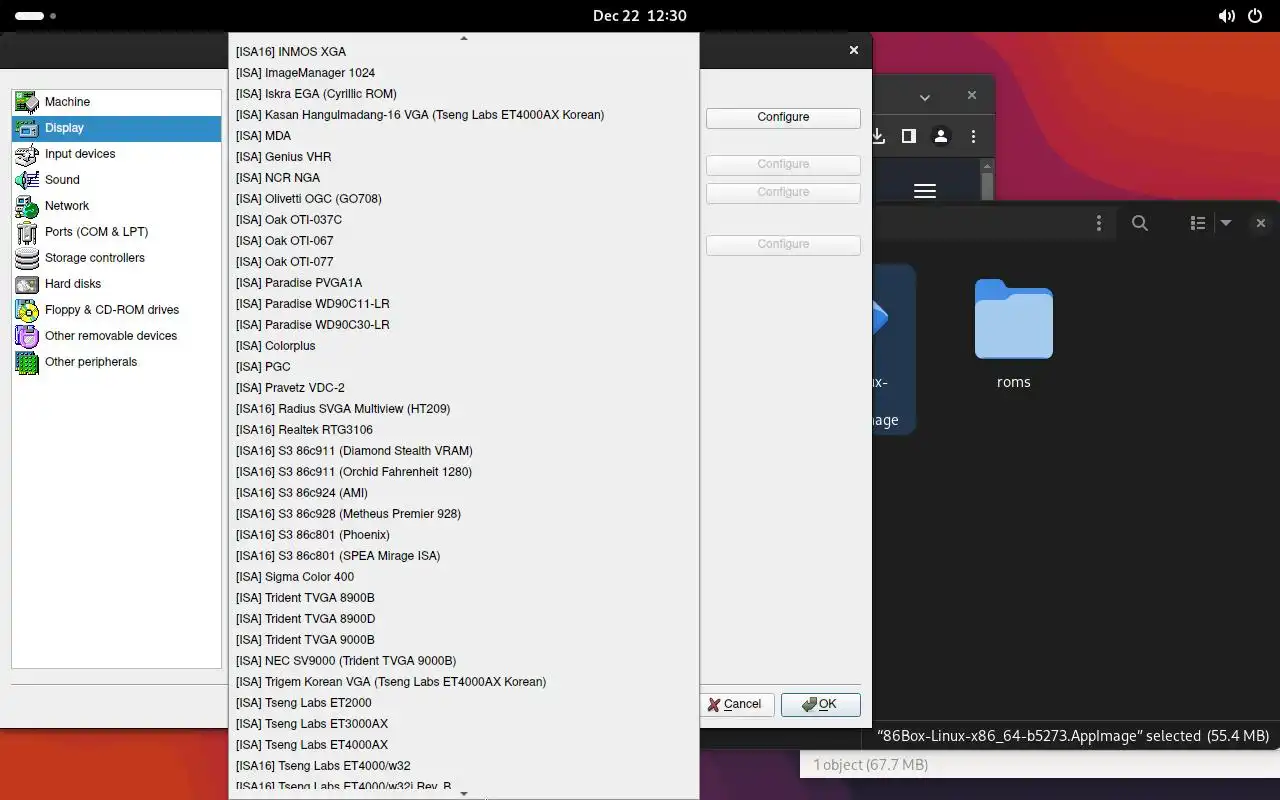Select Sound in the settings list
Image resolution: width=1280 pixels, height=800 pixels.
[x=116, y=180]
